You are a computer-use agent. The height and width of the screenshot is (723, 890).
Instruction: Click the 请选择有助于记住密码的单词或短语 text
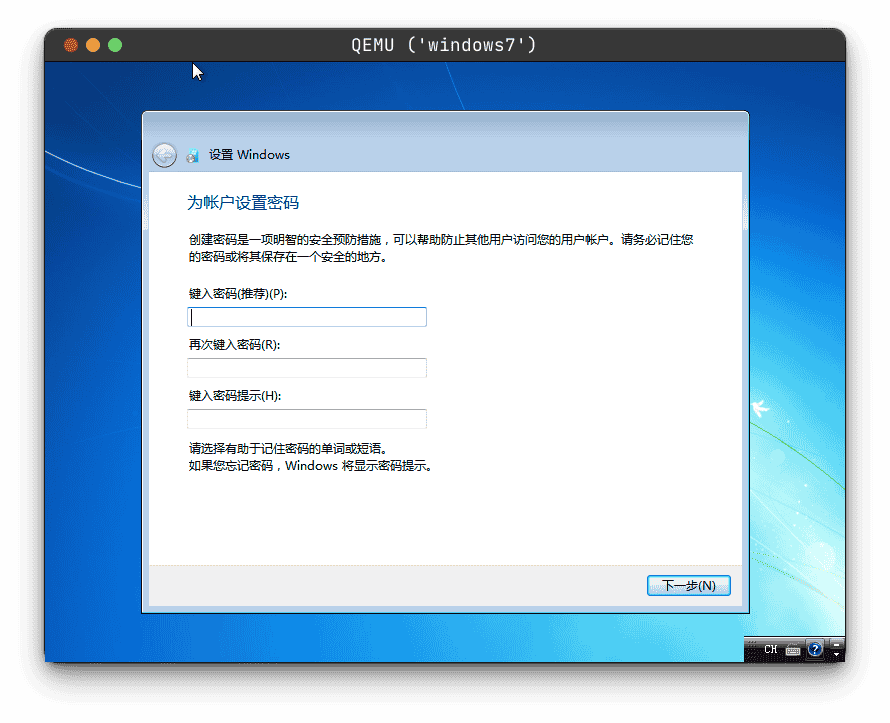point(288,449)
